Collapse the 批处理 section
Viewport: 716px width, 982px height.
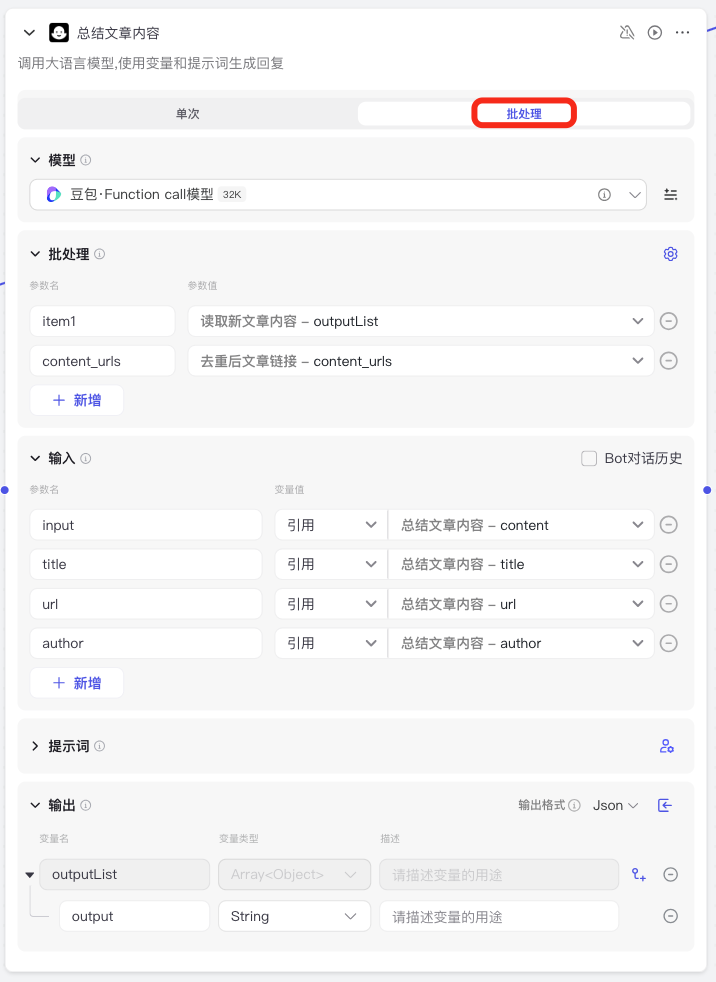[x=35, y=254]
